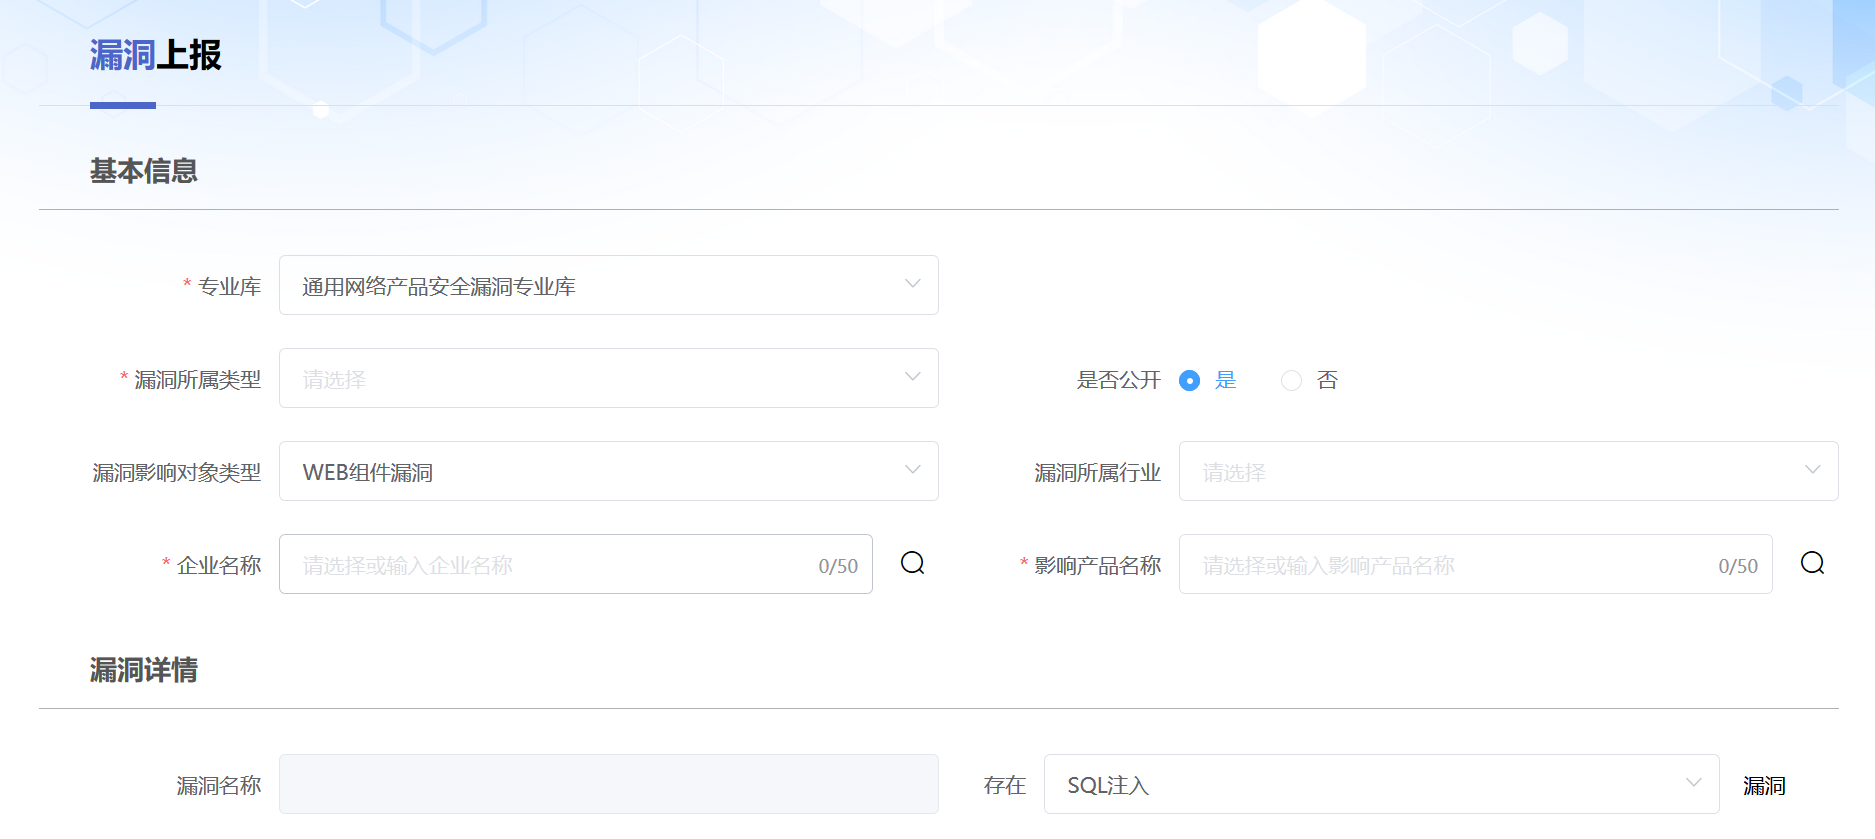Click the 基本信息 section heading
Image resolution: width=1875 pixels, height=839 pixels.
pyautogui.click(x=144, y=171)
